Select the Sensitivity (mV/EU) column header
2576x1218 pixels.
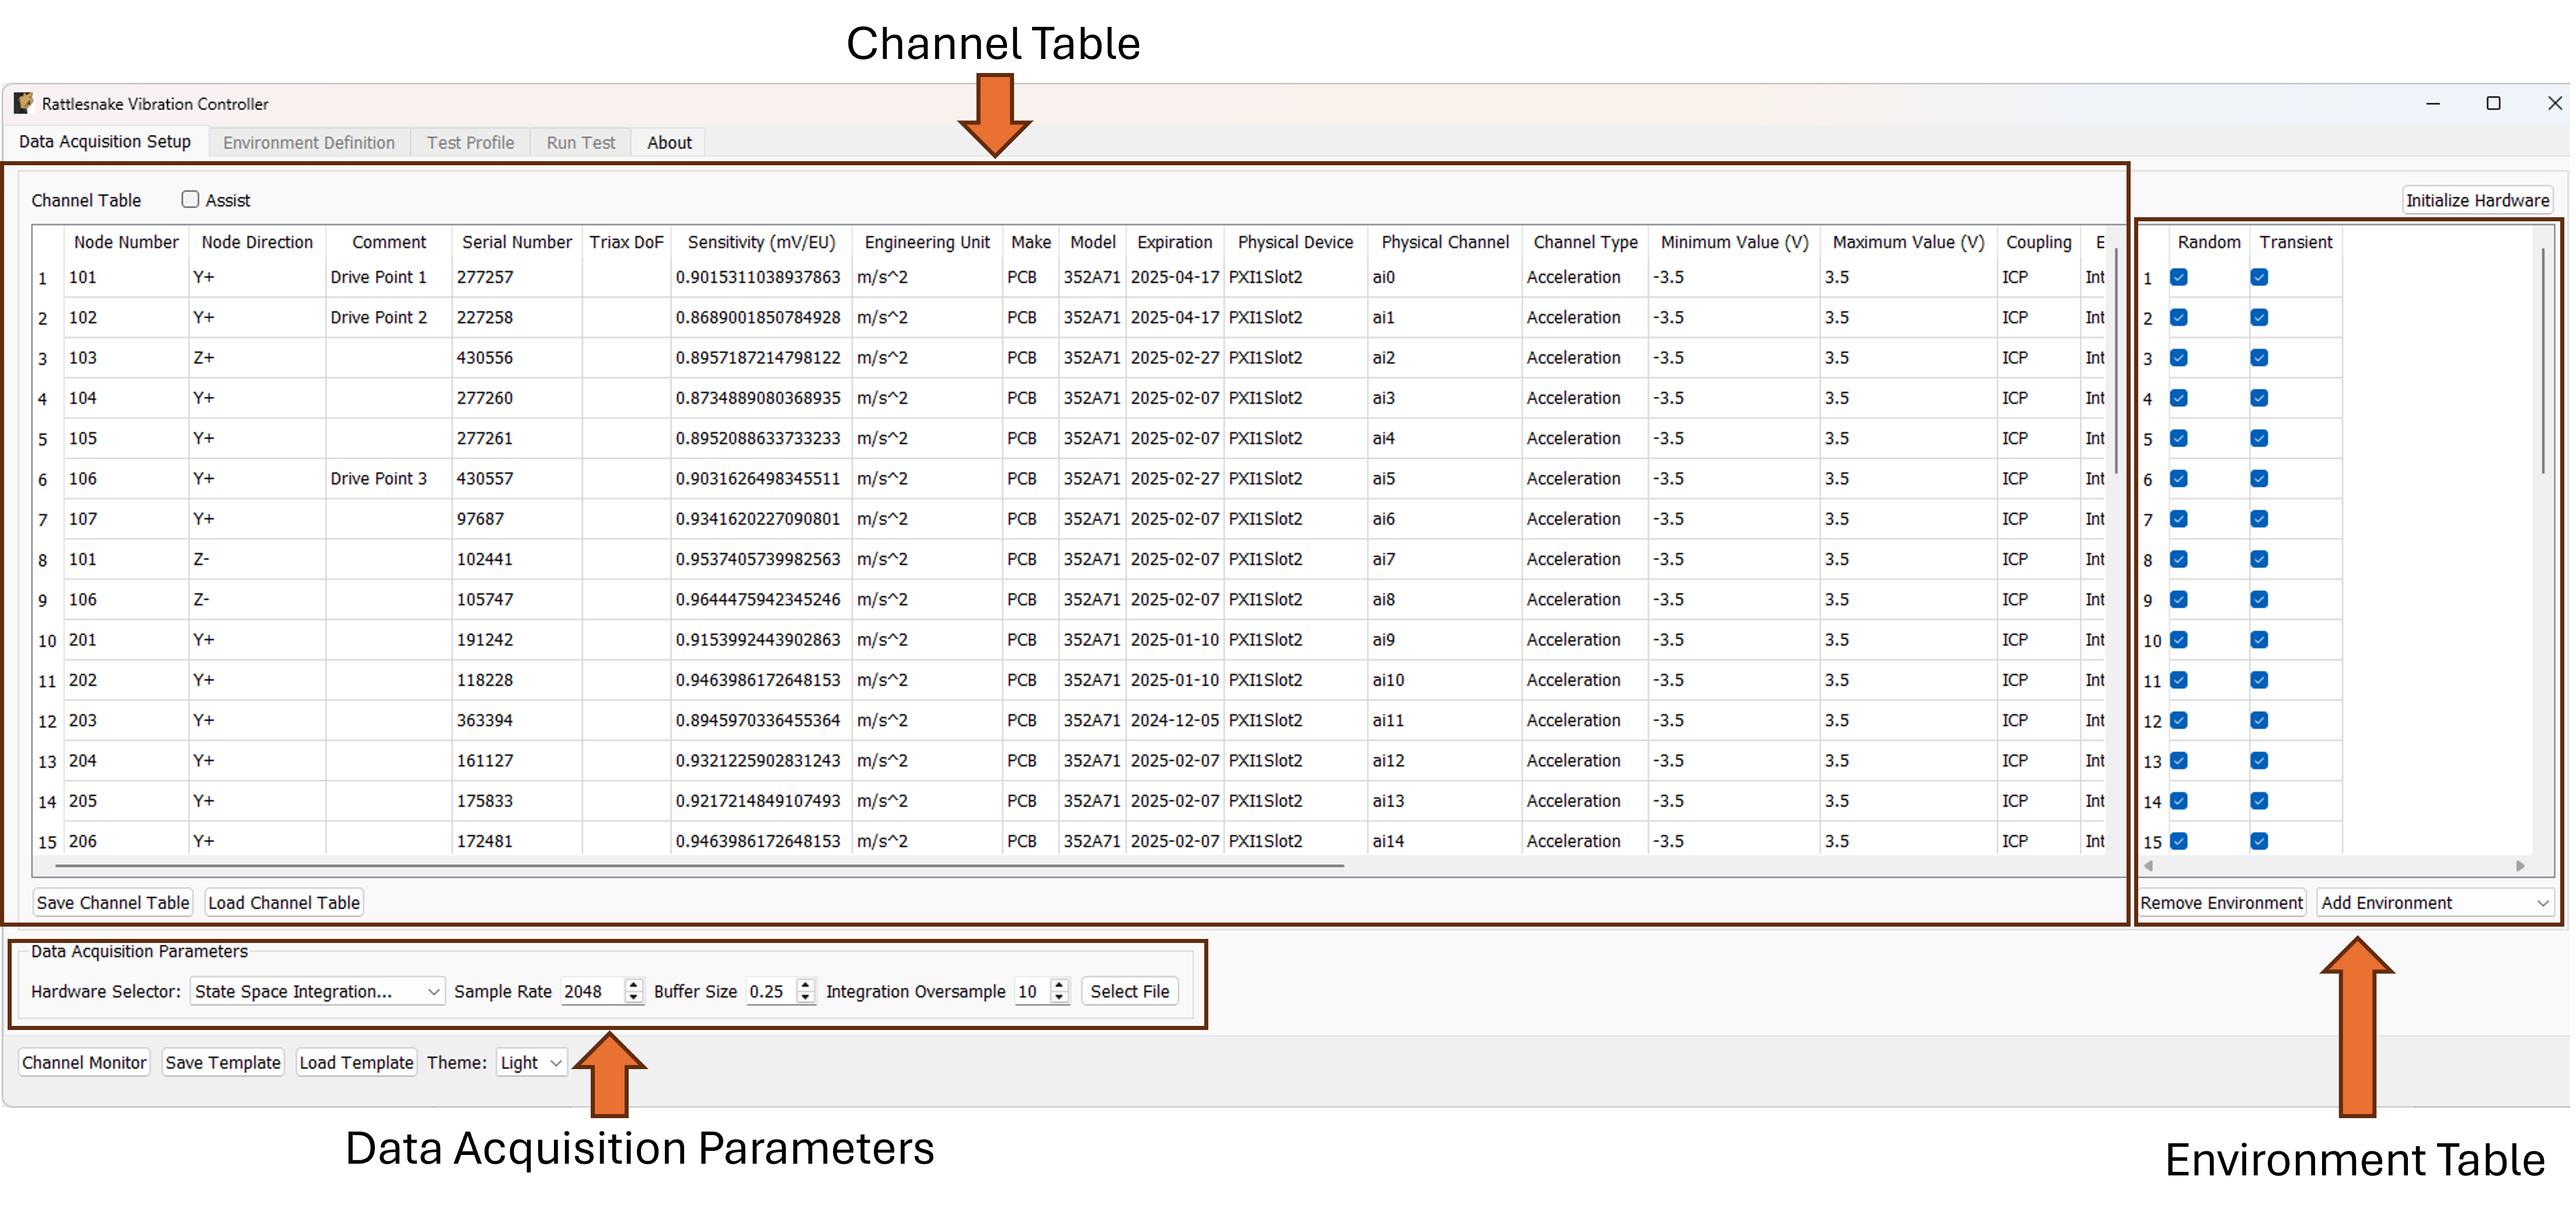tap(761, 242)
